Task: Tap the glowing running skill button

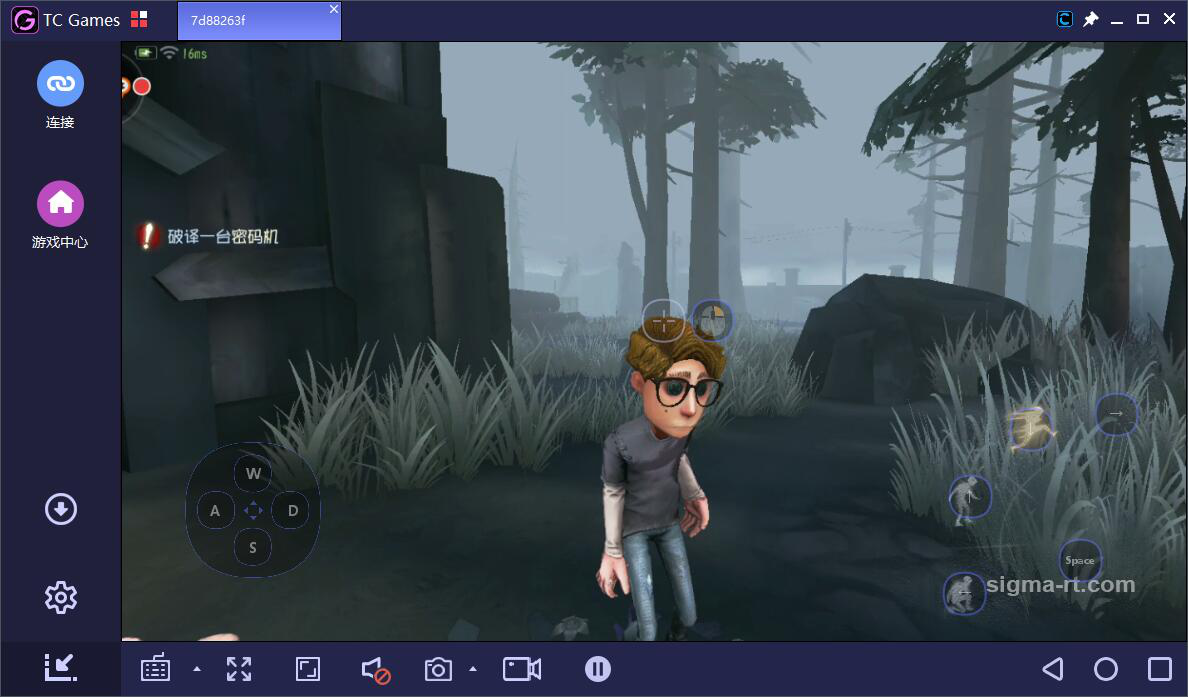Action: 1031,429
